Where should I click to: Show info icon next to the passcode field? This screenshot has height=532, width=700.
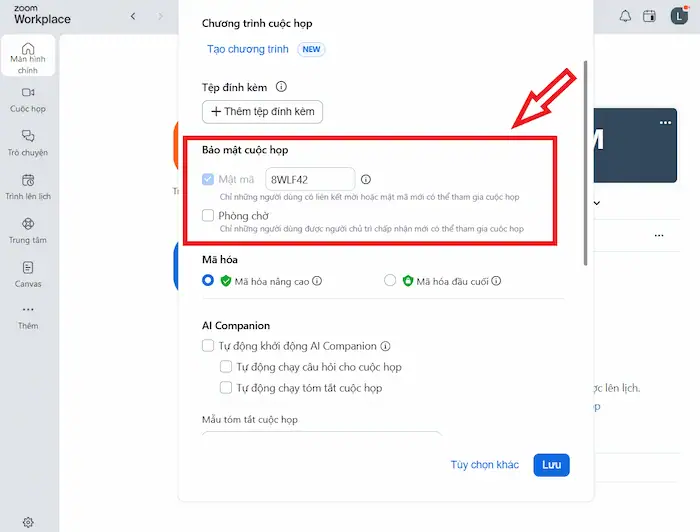point(366,179)
